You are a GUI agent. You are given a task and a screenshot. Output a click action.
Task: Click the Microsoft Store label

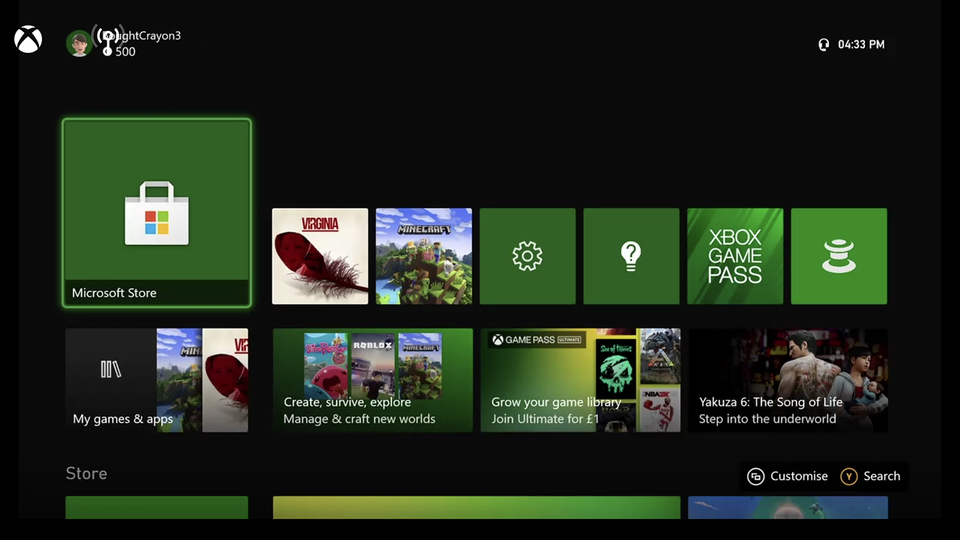[x=114, y=293]
